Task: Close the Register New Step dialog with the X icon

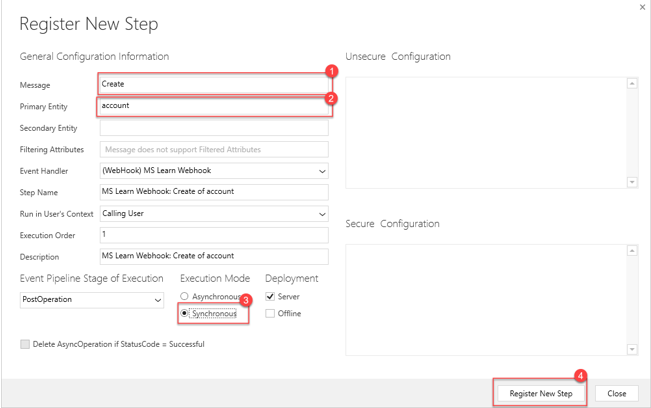Action: tap(642, 7)
